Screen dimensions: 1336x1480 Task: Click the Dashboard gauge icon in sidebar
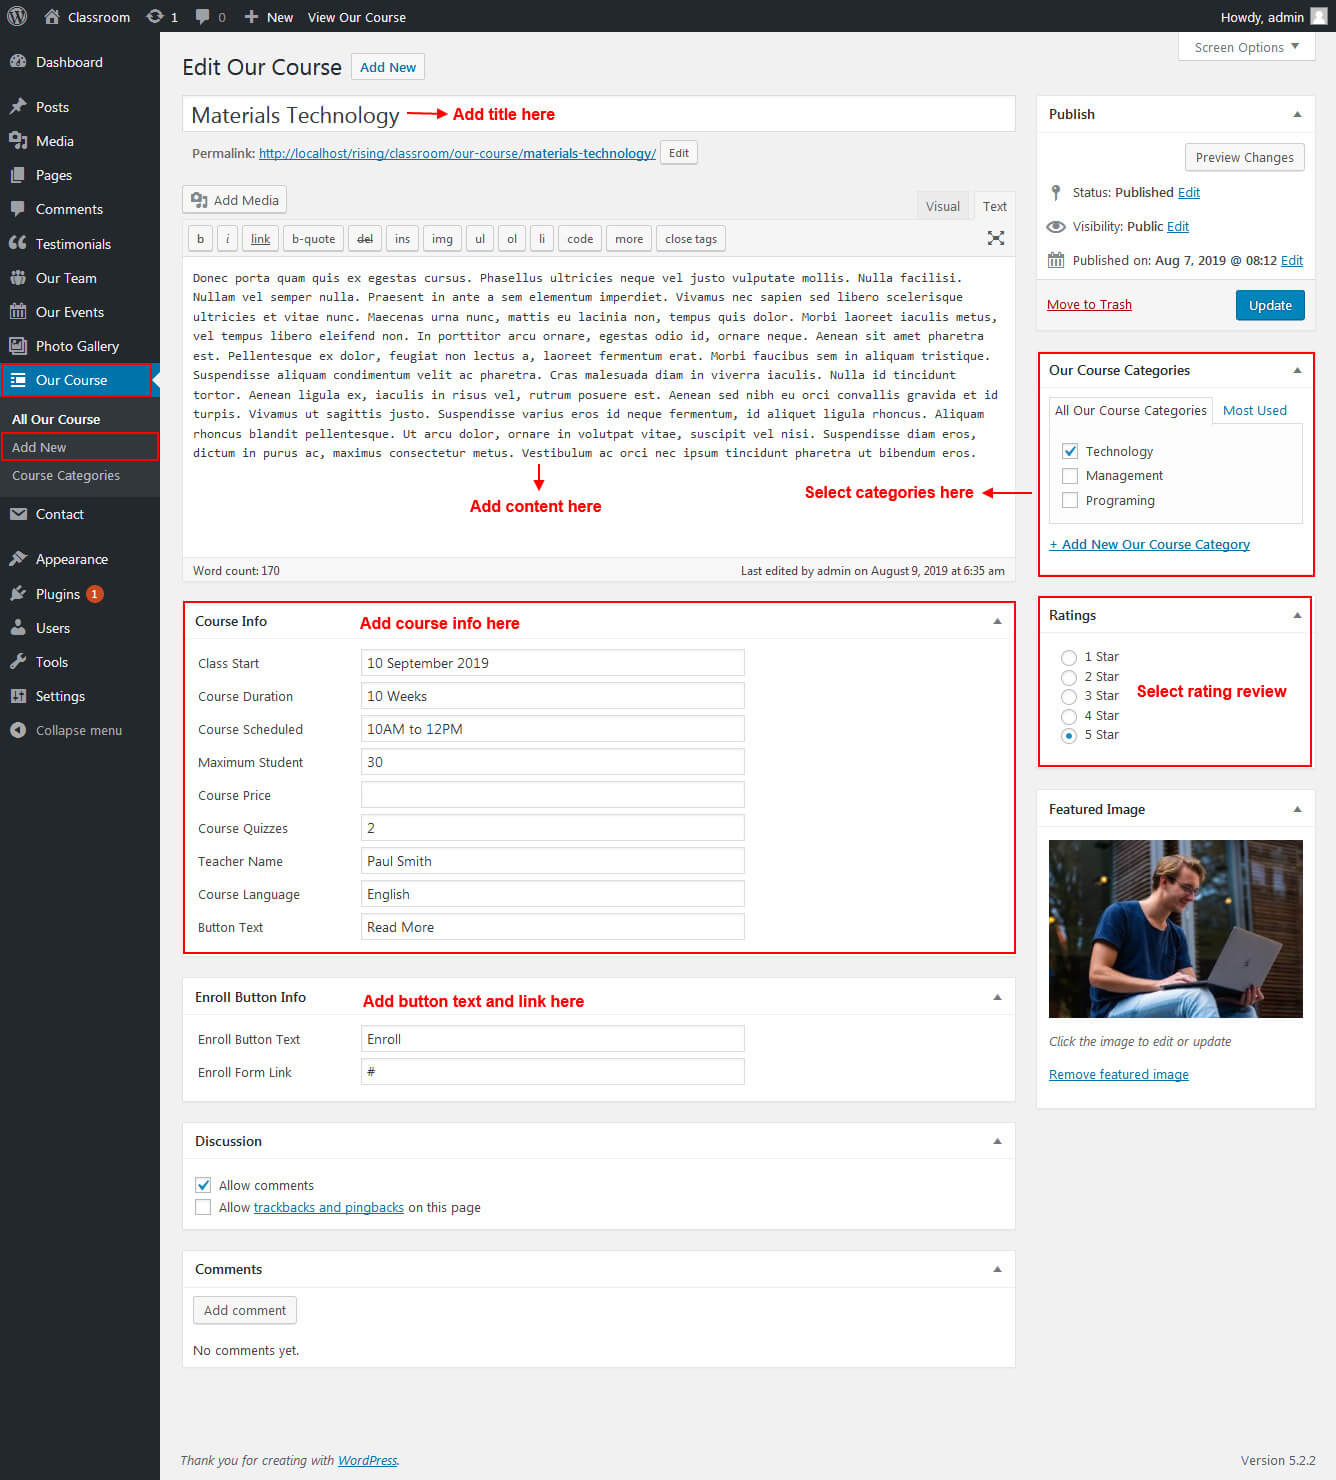click(18, 62)
